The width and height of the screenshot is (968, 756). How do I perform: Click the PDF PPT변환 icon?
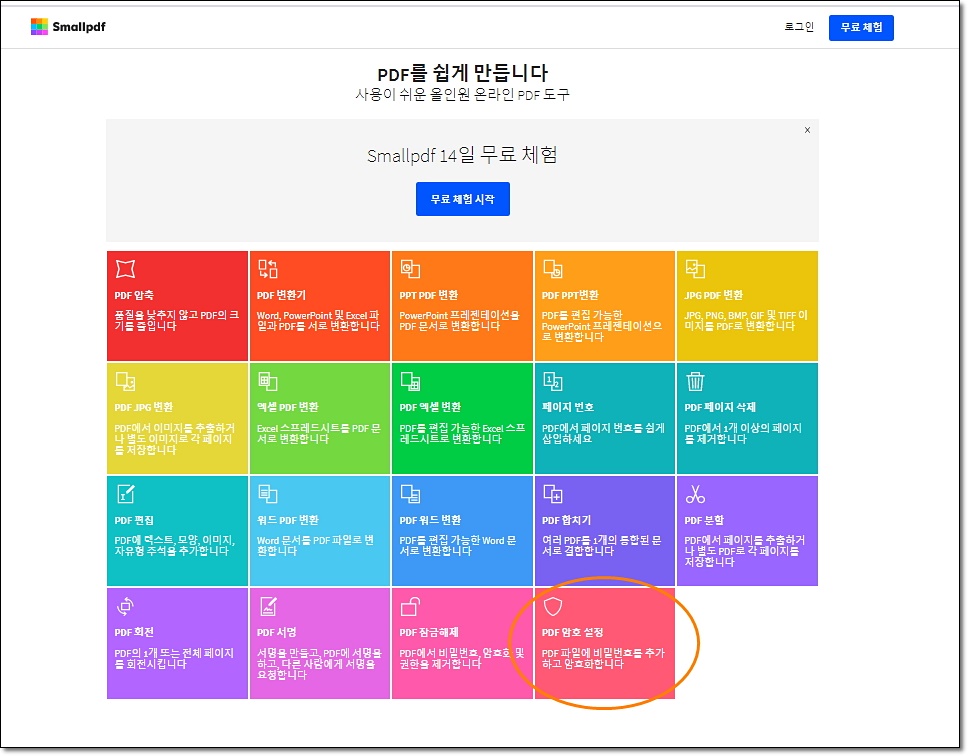point(553,269)
